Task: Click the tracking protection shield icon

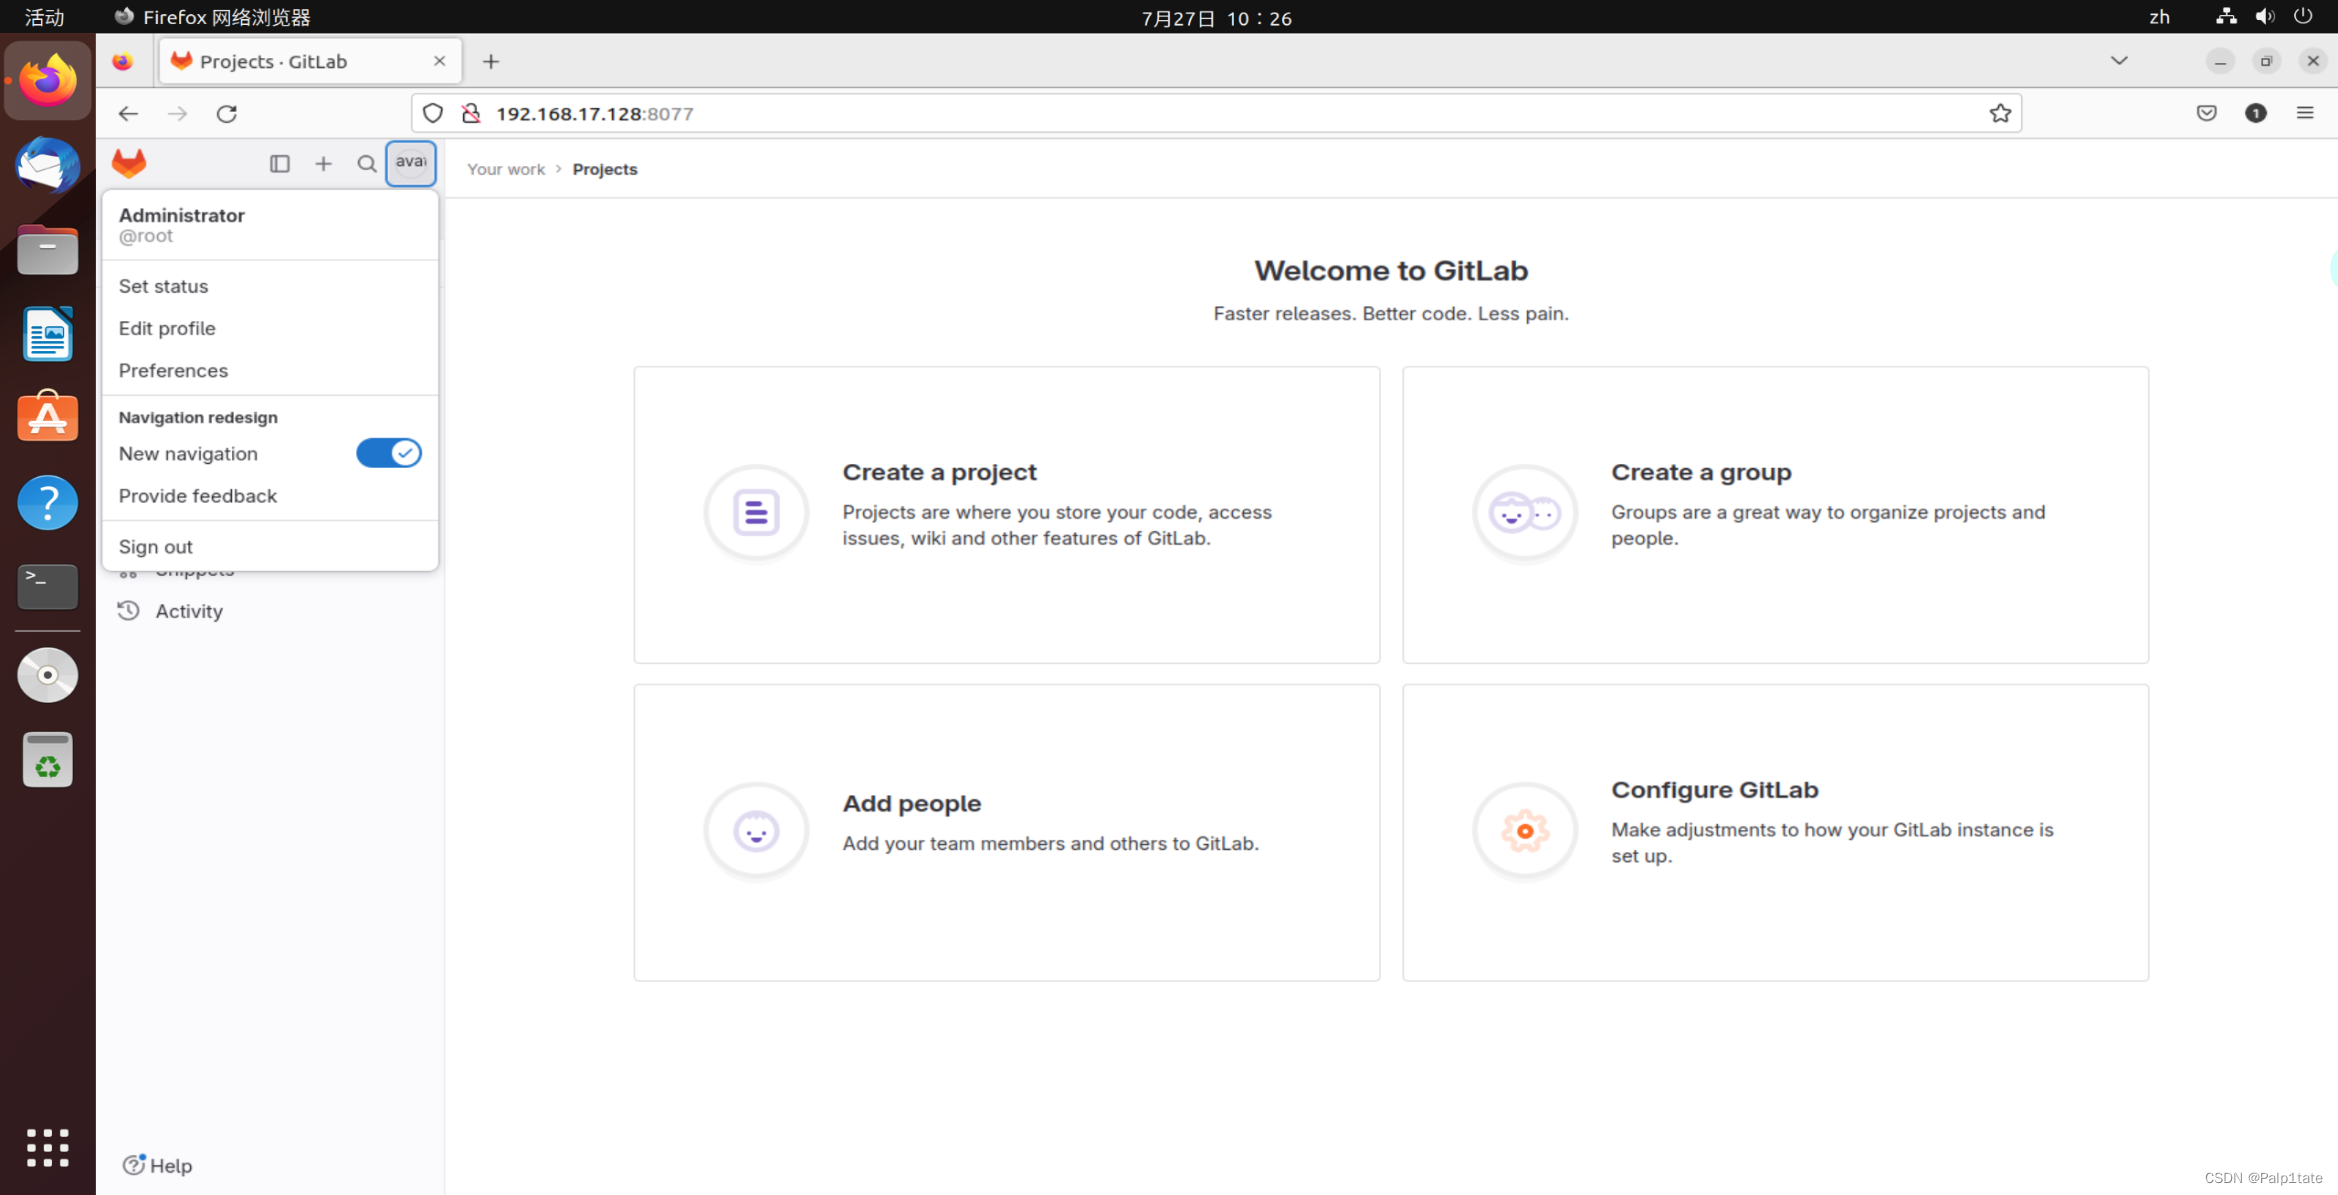Action: pos(432,113)
